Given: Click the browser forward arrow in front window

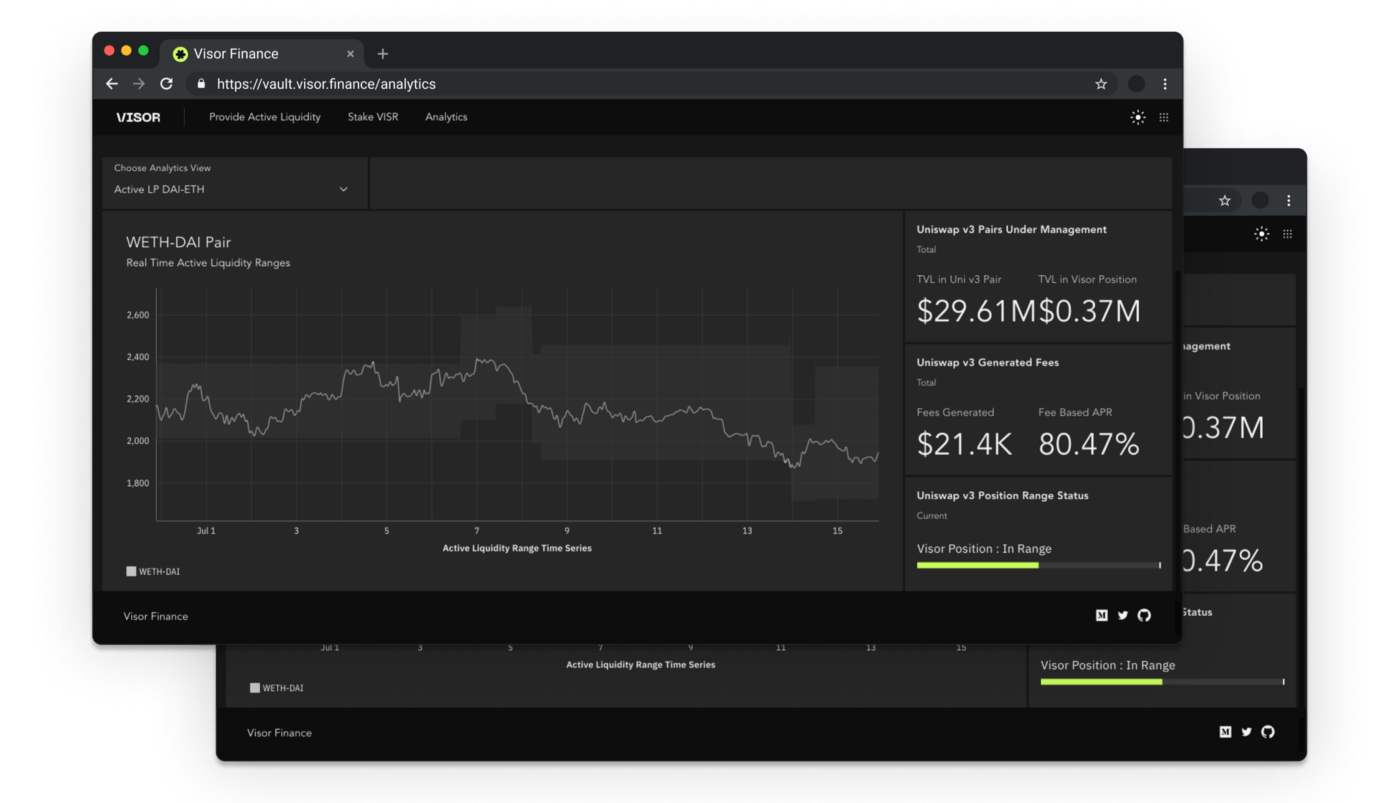Looking at the screenshot, I should pyautogui.click(x=139, y=84).
